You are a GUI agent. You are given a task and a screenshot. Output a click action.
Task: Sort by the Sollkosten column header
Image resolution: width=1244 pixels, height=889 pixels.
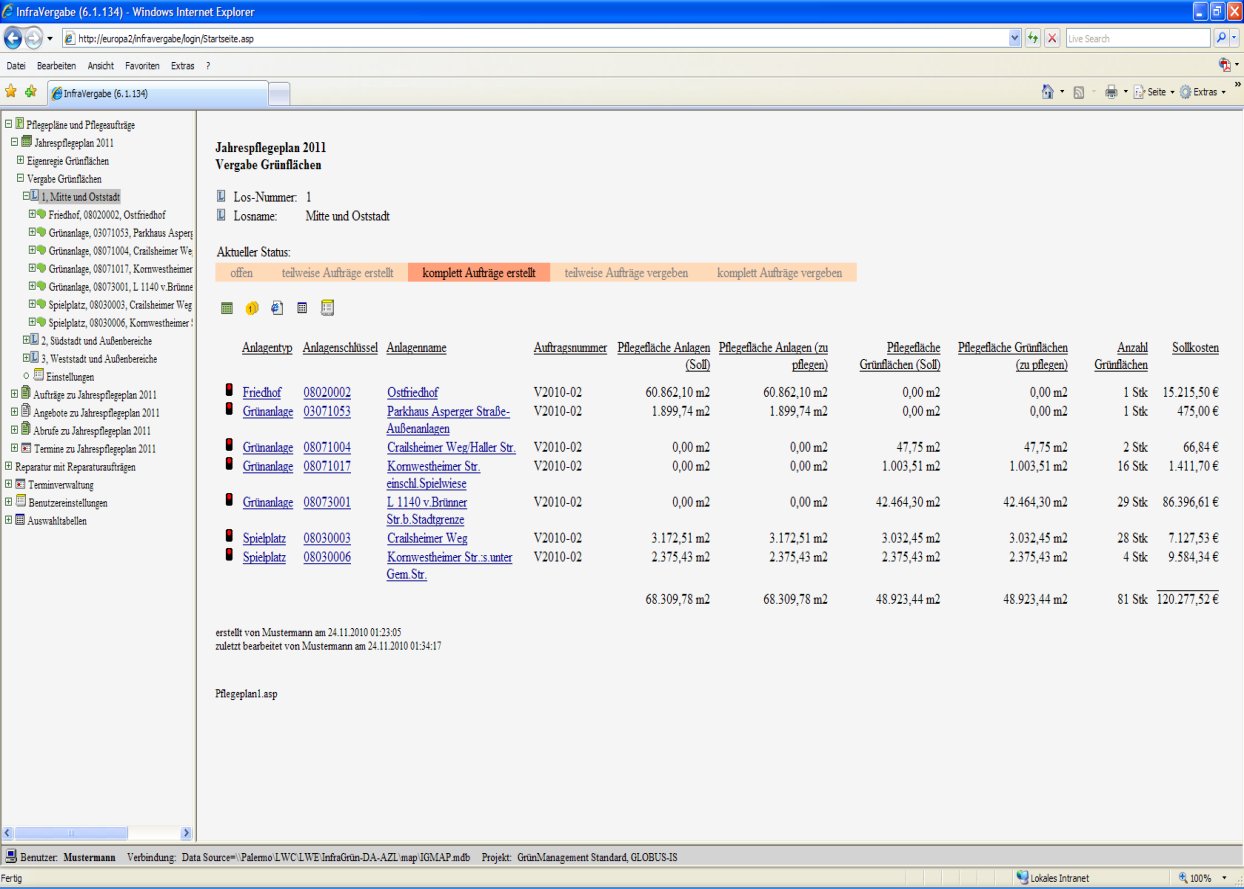(x=1195, y=348)
